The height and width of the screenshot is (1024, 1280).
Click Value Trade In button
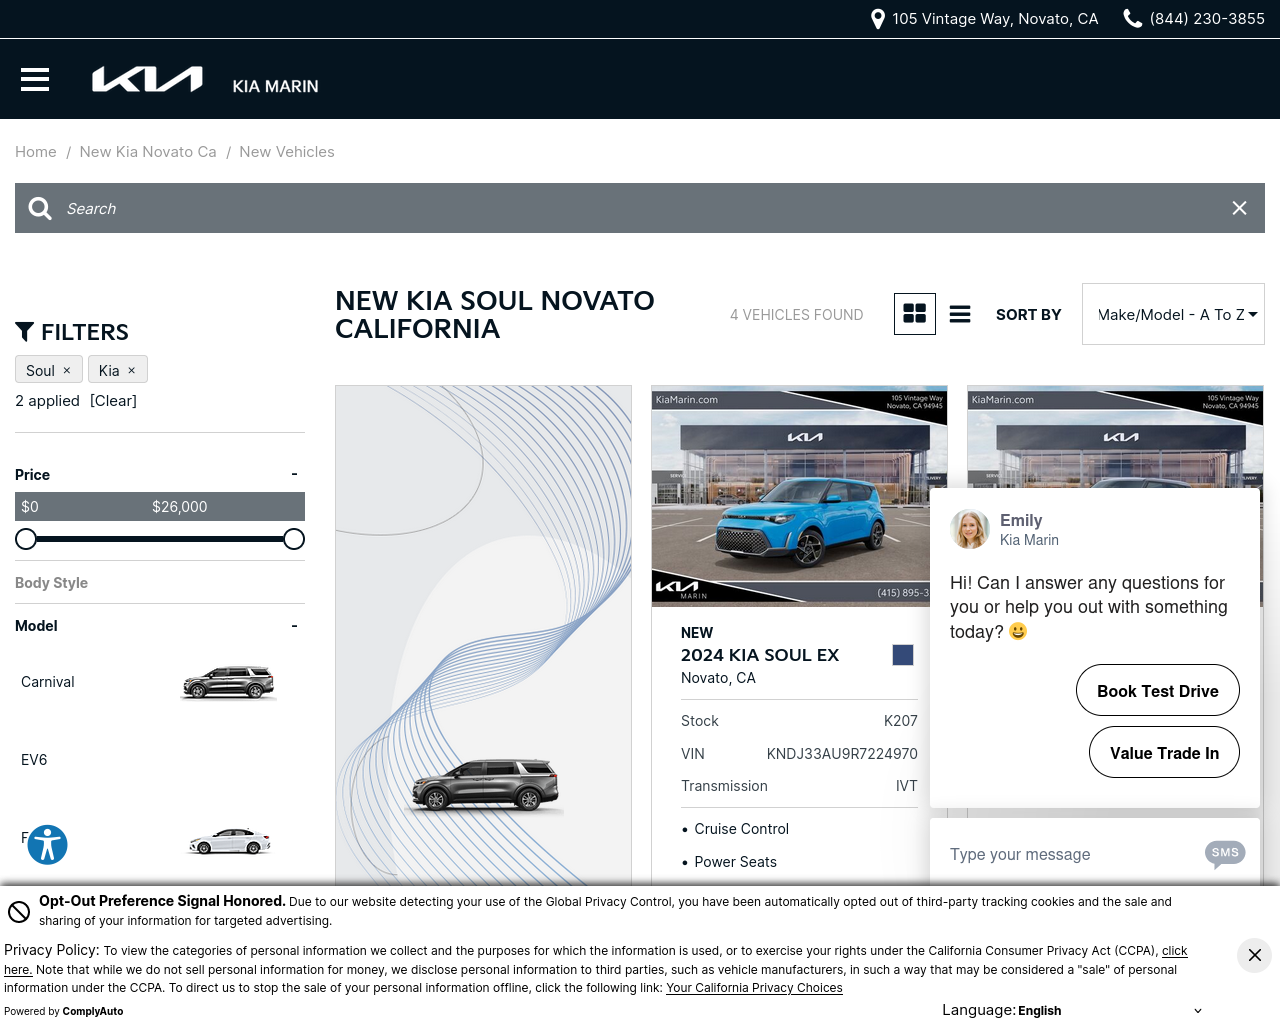pos(1164,752)
